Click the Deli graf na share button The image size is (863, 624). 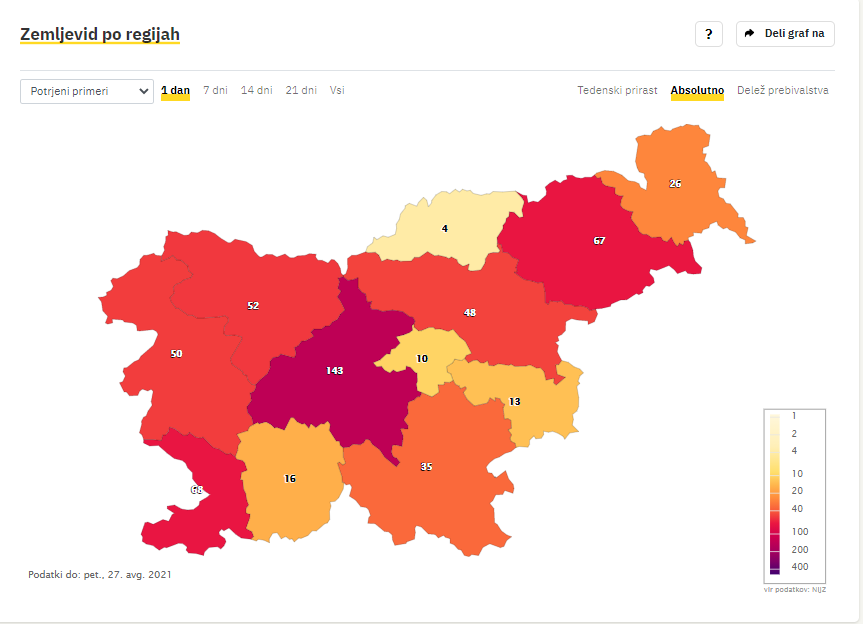pyautogui.click(x=785, y=34)
